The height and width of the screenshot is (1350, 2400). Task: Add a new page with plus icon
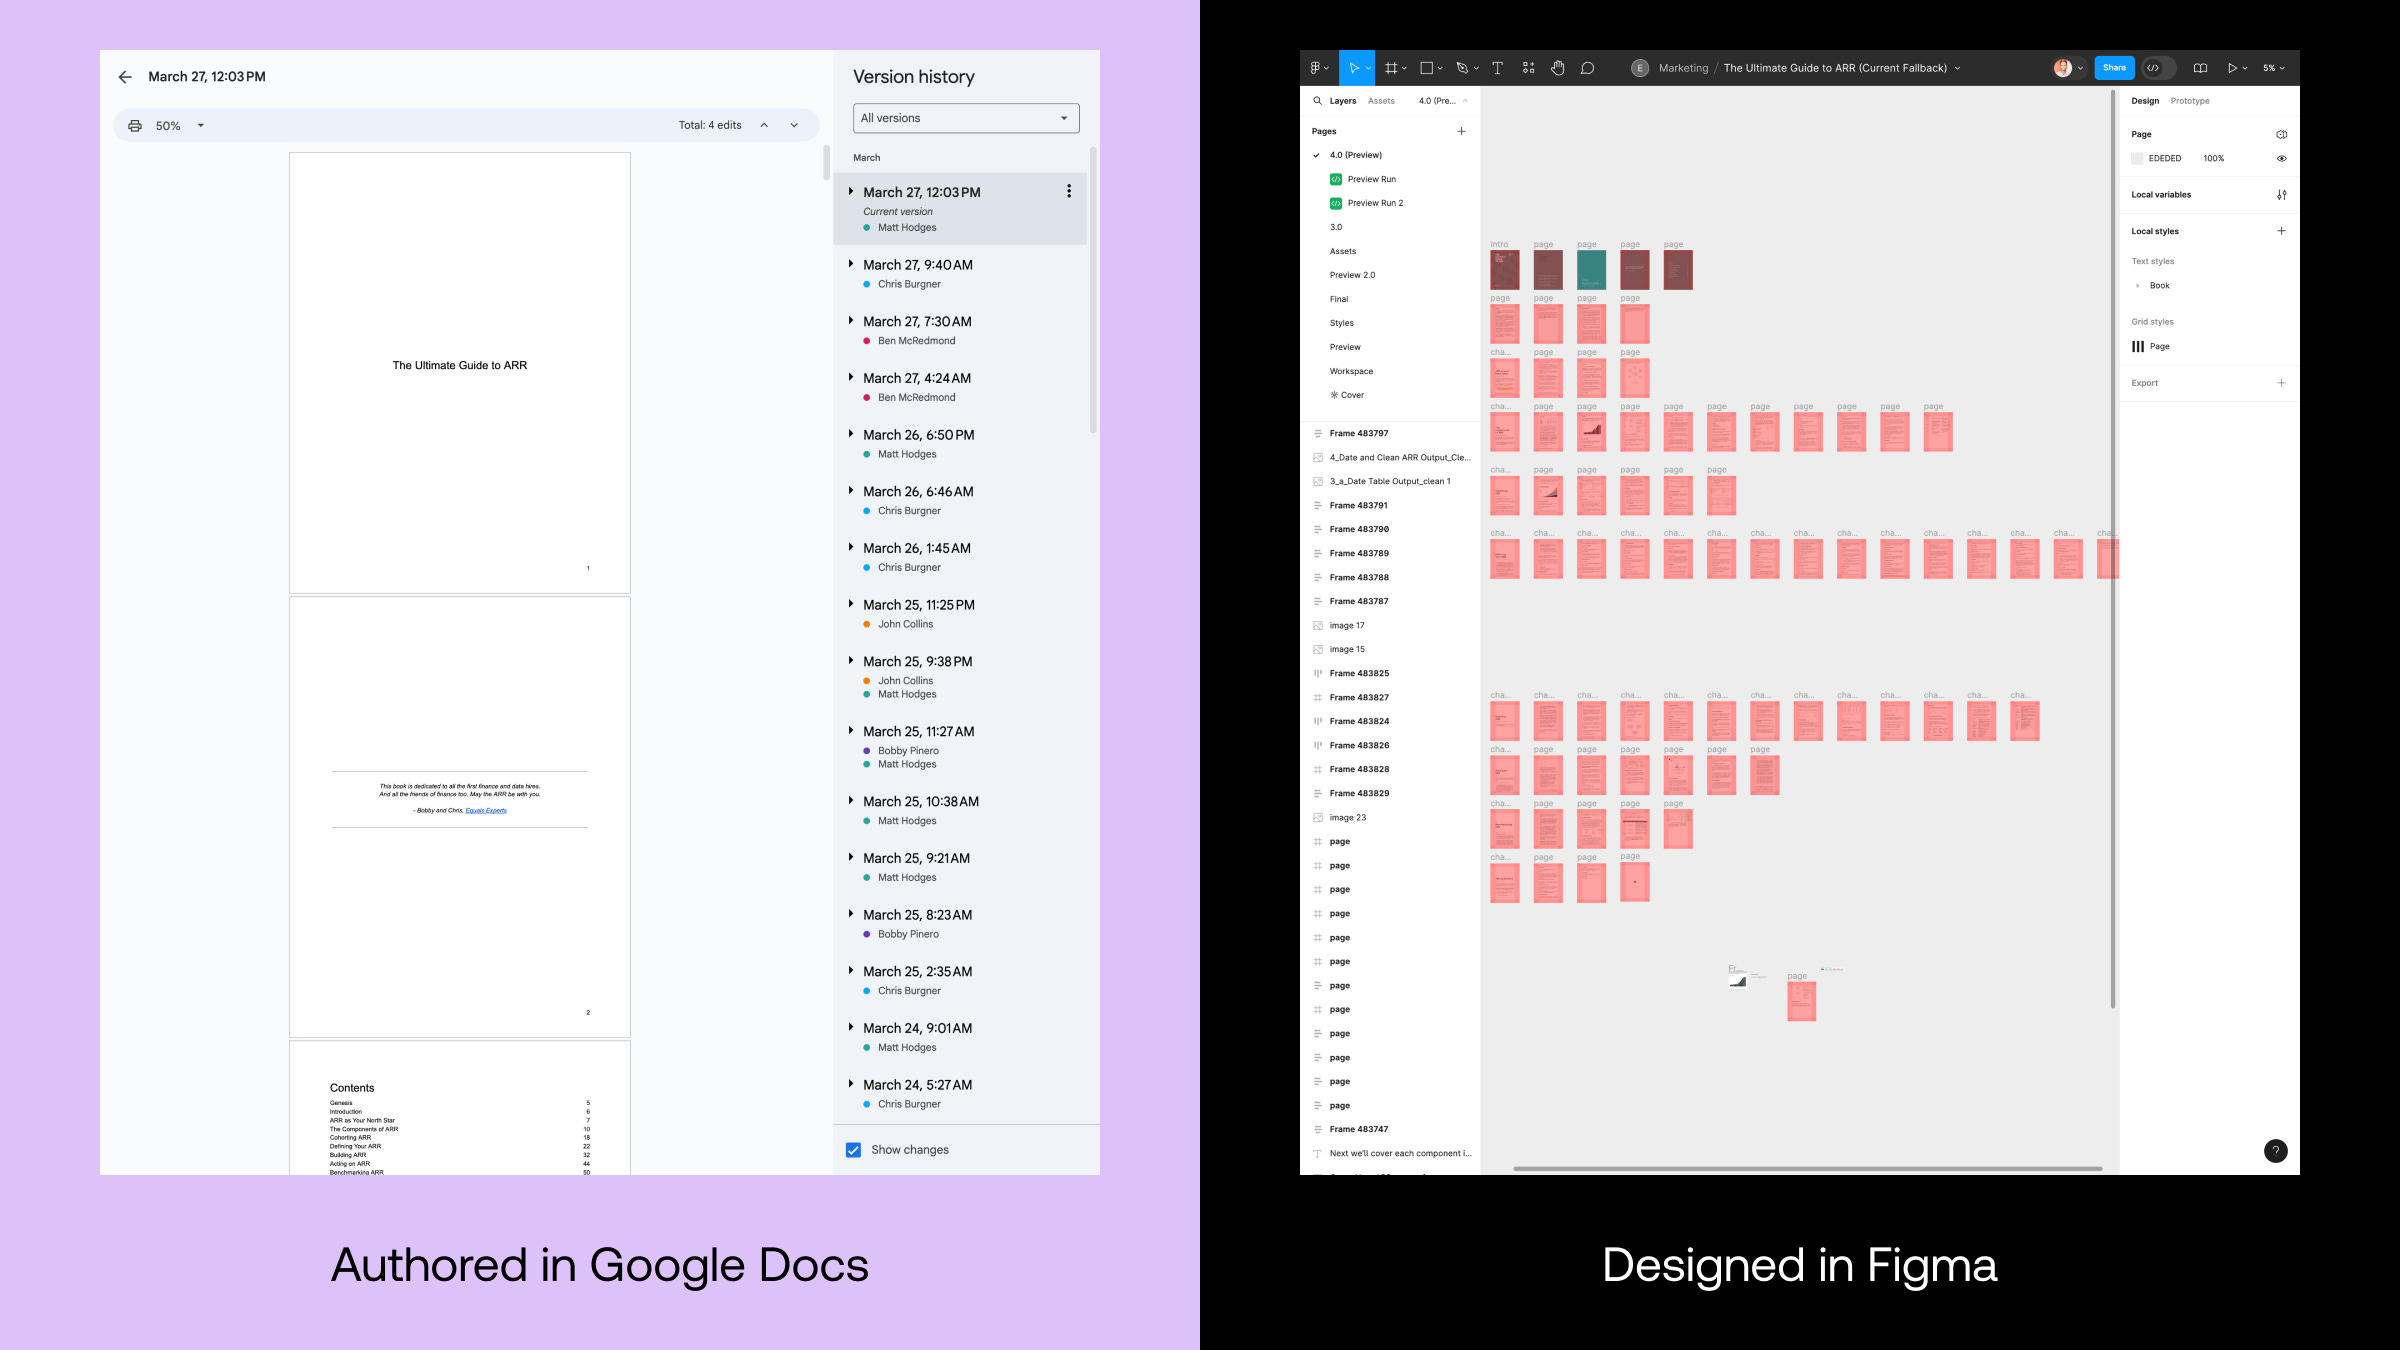(x=1461, y=131)
